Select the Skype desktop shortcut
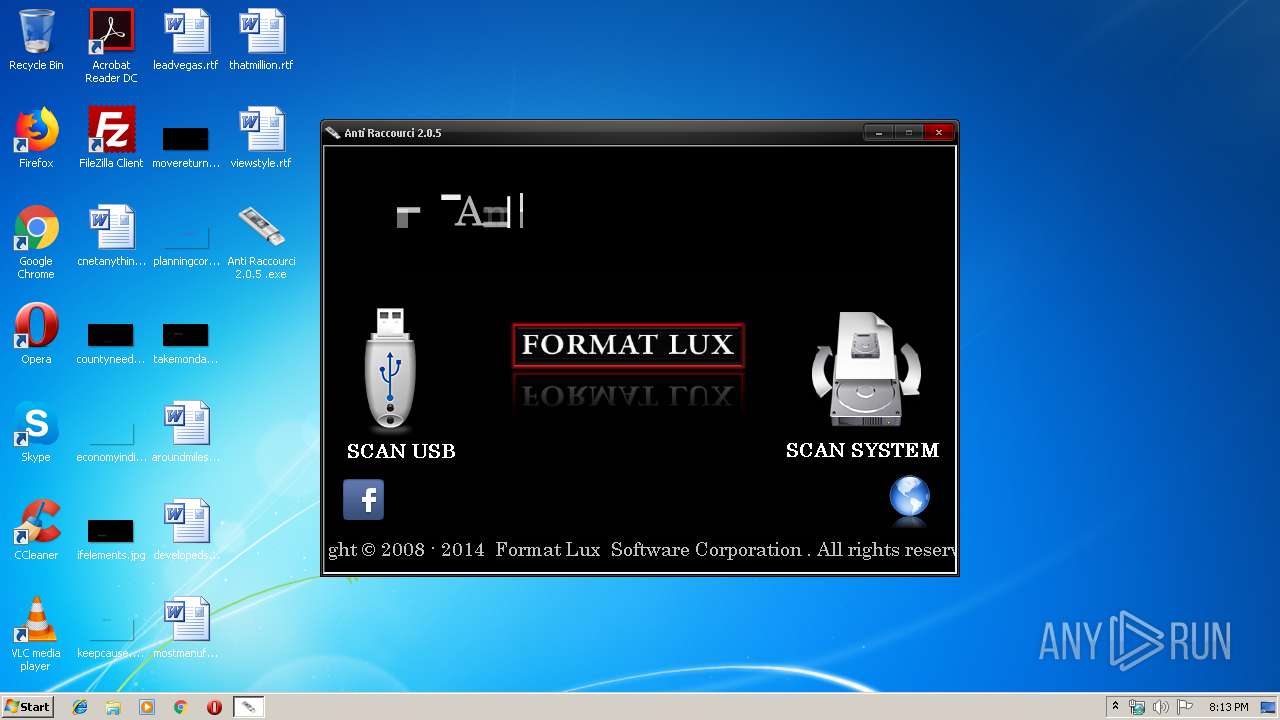Screen dimensions: 1280x720 [36, 432]
